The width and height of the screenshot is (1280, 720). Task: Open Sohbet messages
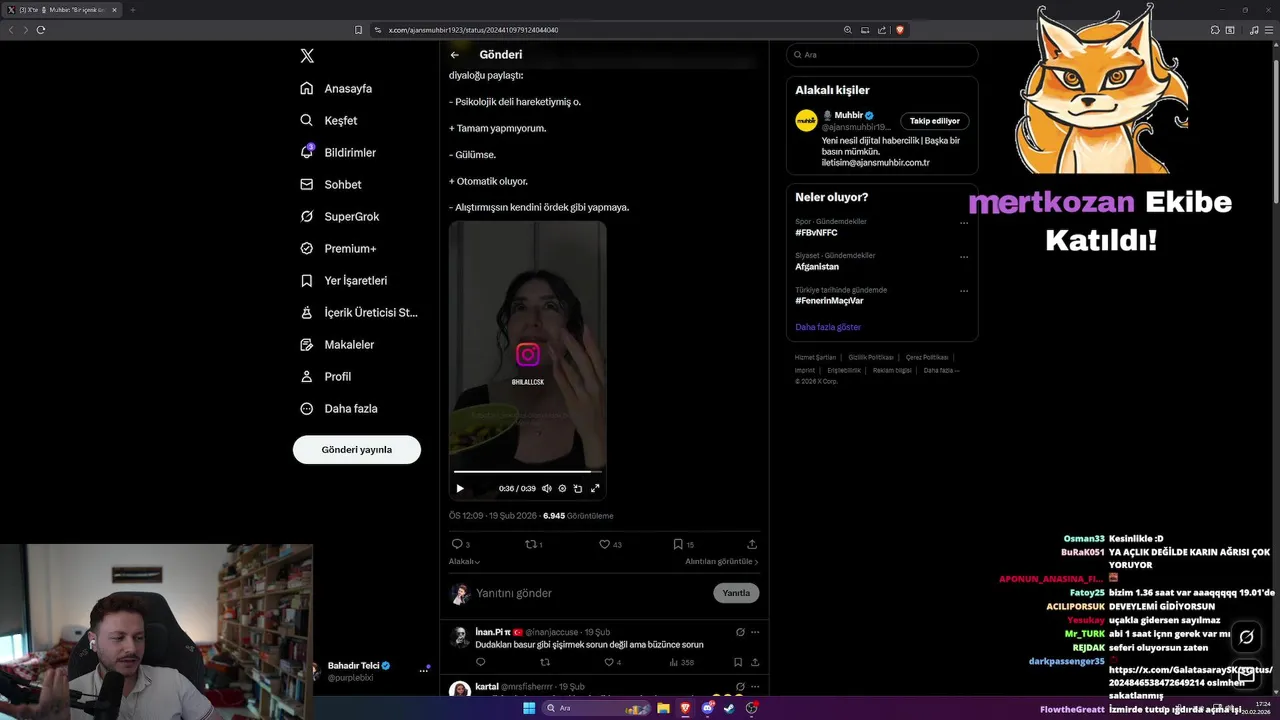(x=331, y=184)
